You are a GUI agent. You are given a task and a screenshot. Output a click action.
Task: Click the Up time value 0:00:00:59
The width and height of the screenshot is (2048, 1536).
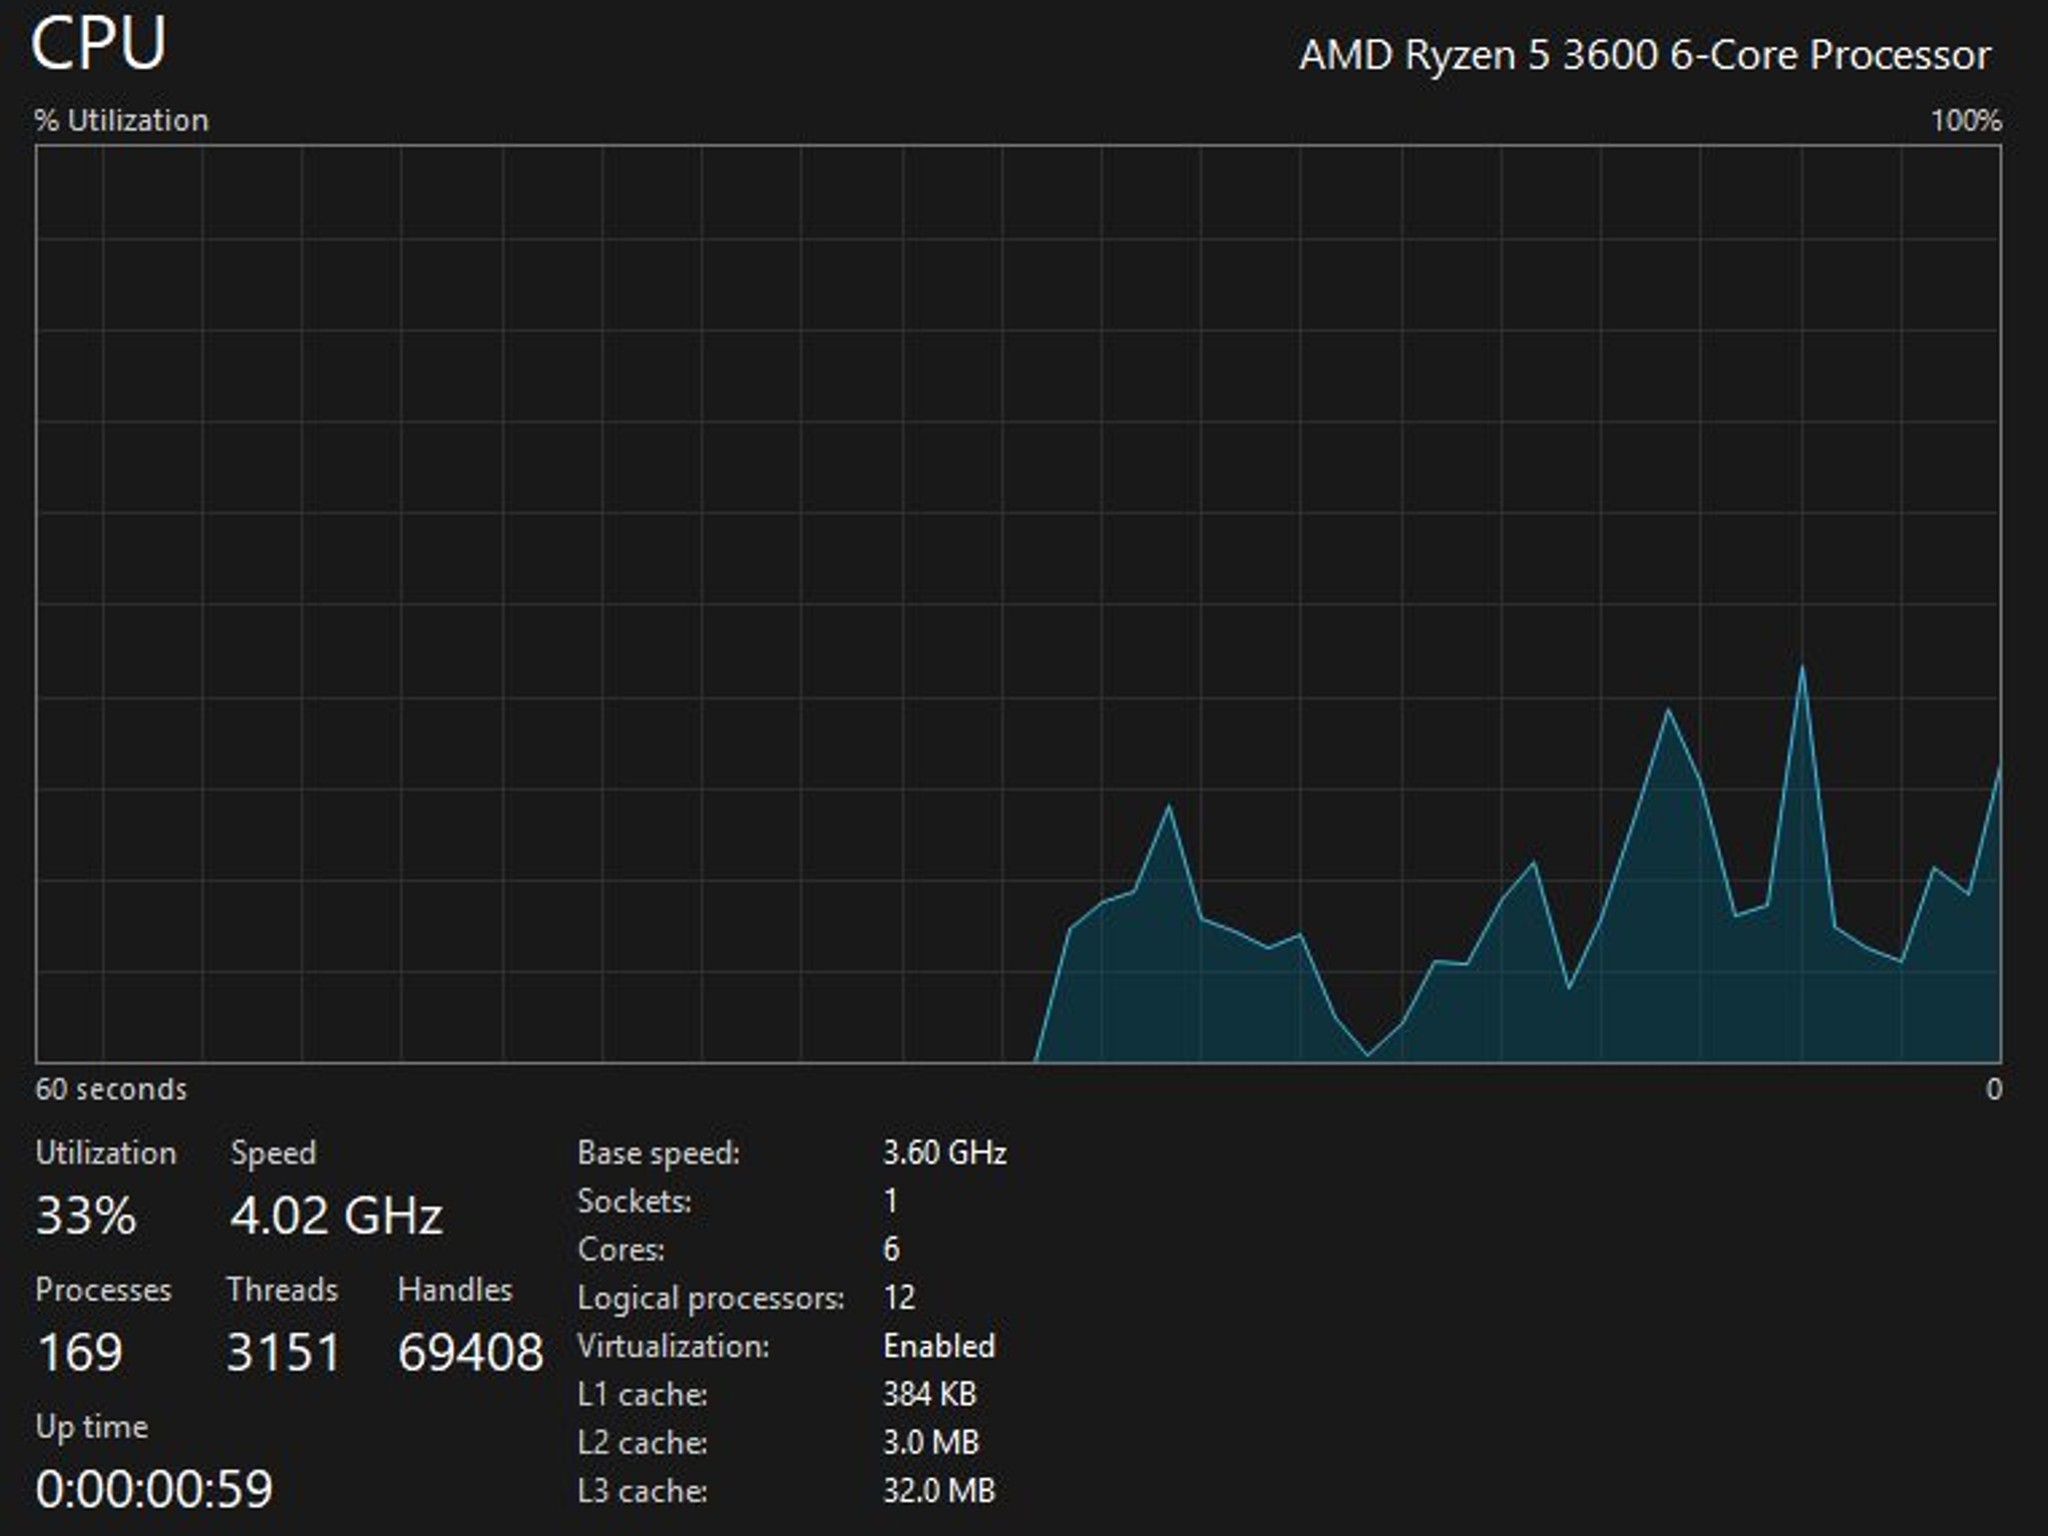coord(154,1489)
